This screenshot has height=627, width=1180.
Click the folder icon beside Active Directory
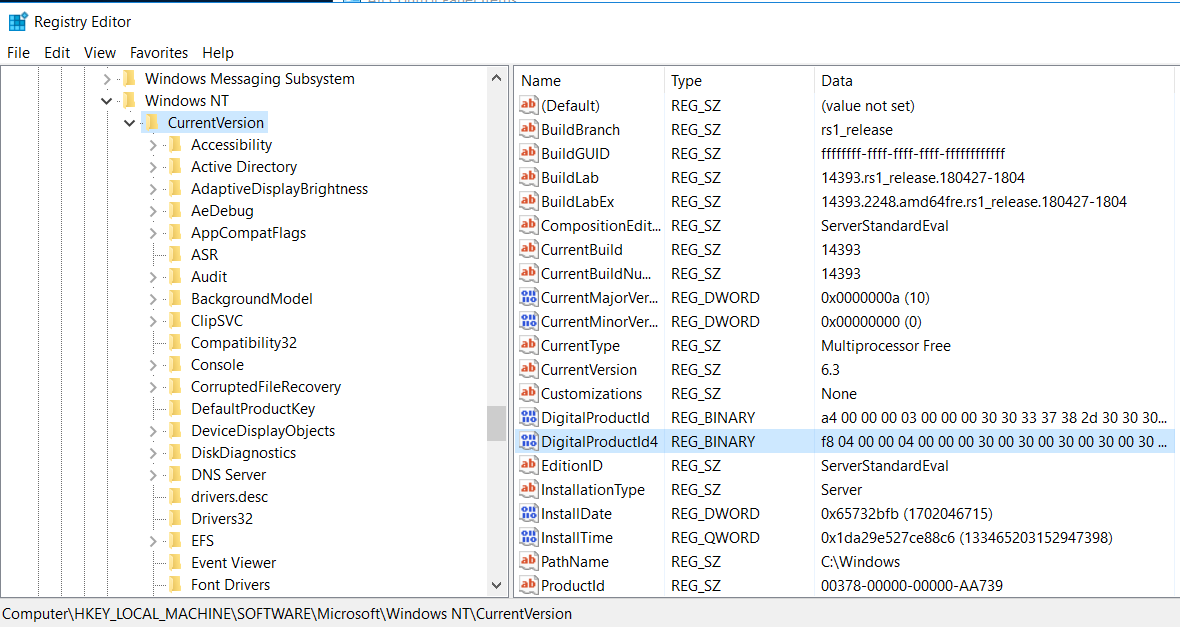pos(175,167)
